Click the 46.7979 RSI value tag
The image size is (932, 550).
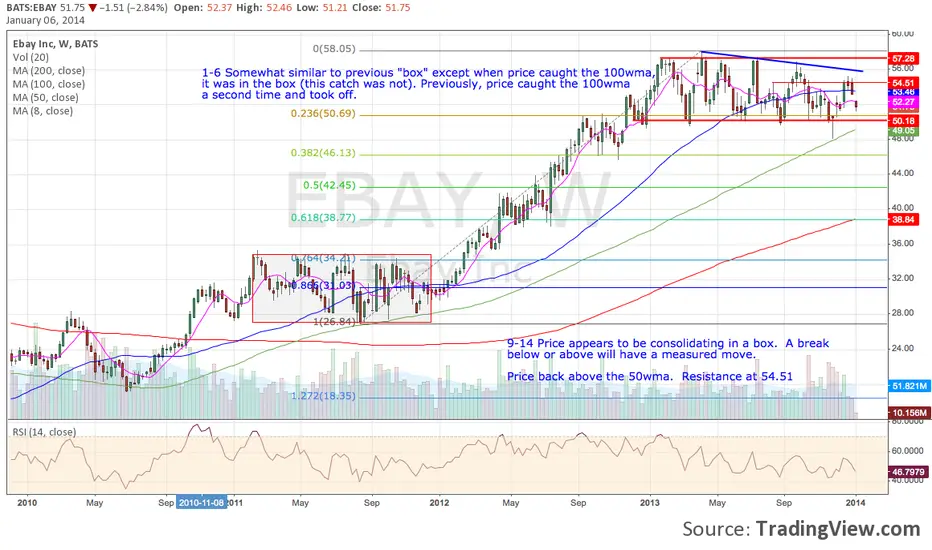(908, 472)
